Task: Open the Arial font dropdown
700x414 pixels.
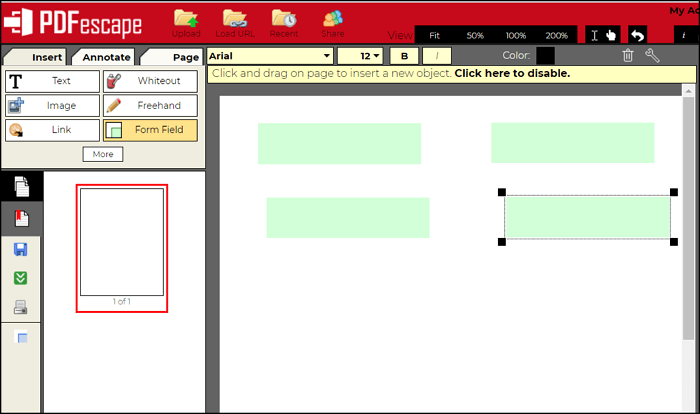Action: (270, 56)
